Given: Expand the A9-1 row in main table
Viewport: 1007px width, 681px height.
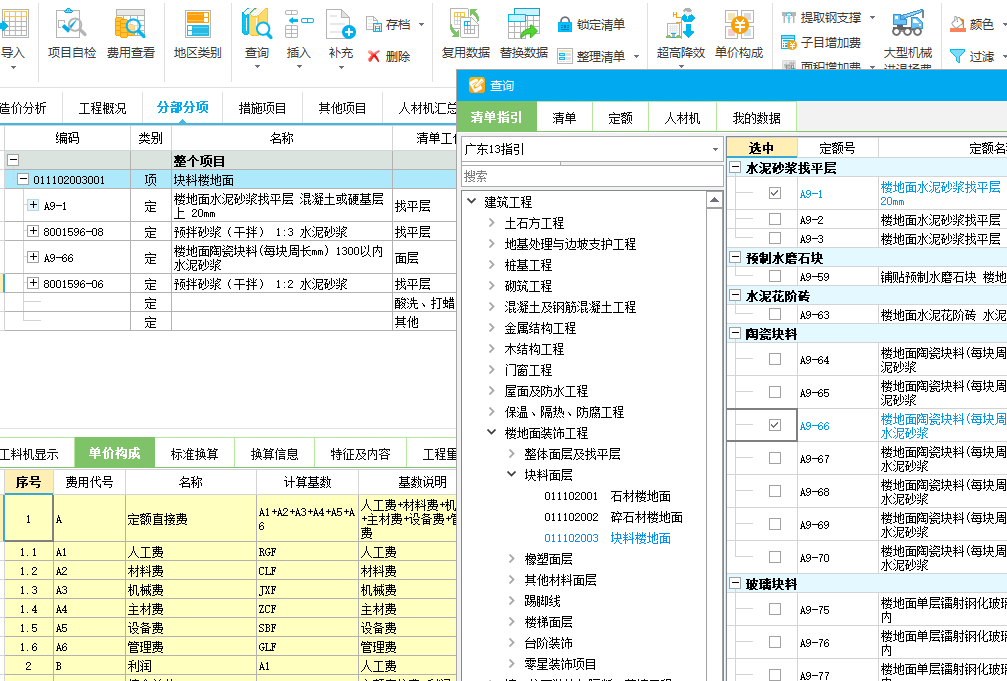Looking at the screenshot, I should click(x=33, y=205).
